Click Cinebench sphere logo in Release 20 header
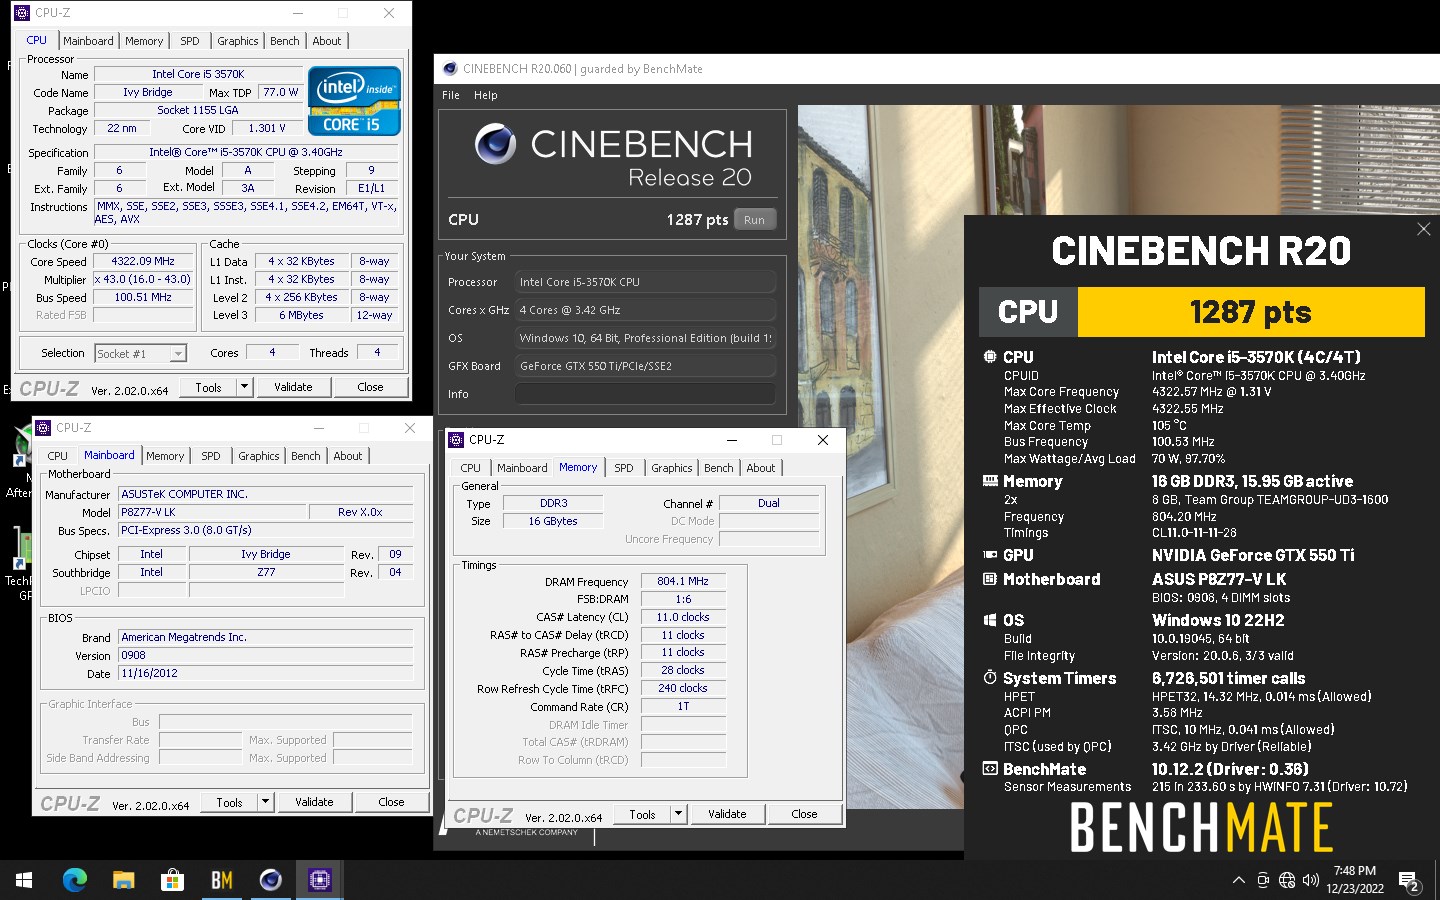This screenshot has height=900, width=1440. pyautogui.click(x=495, y=145)
